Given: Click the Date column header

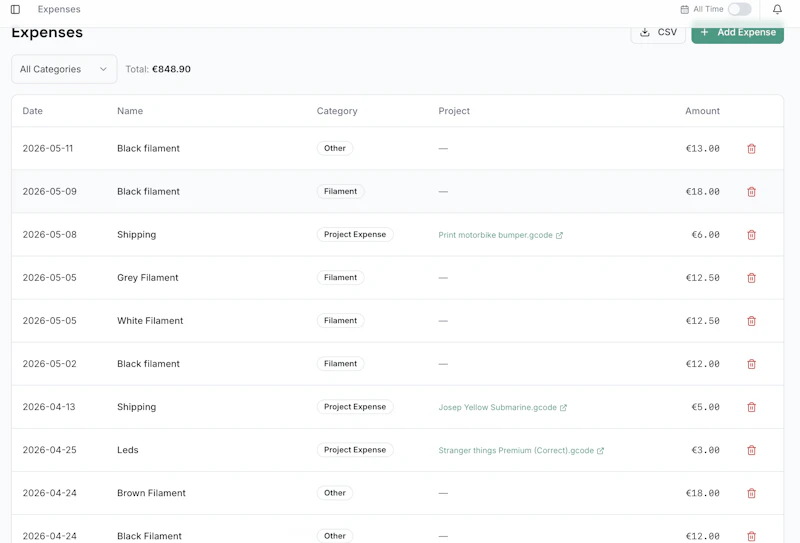Looking at the screenshot, I should 33,111.
